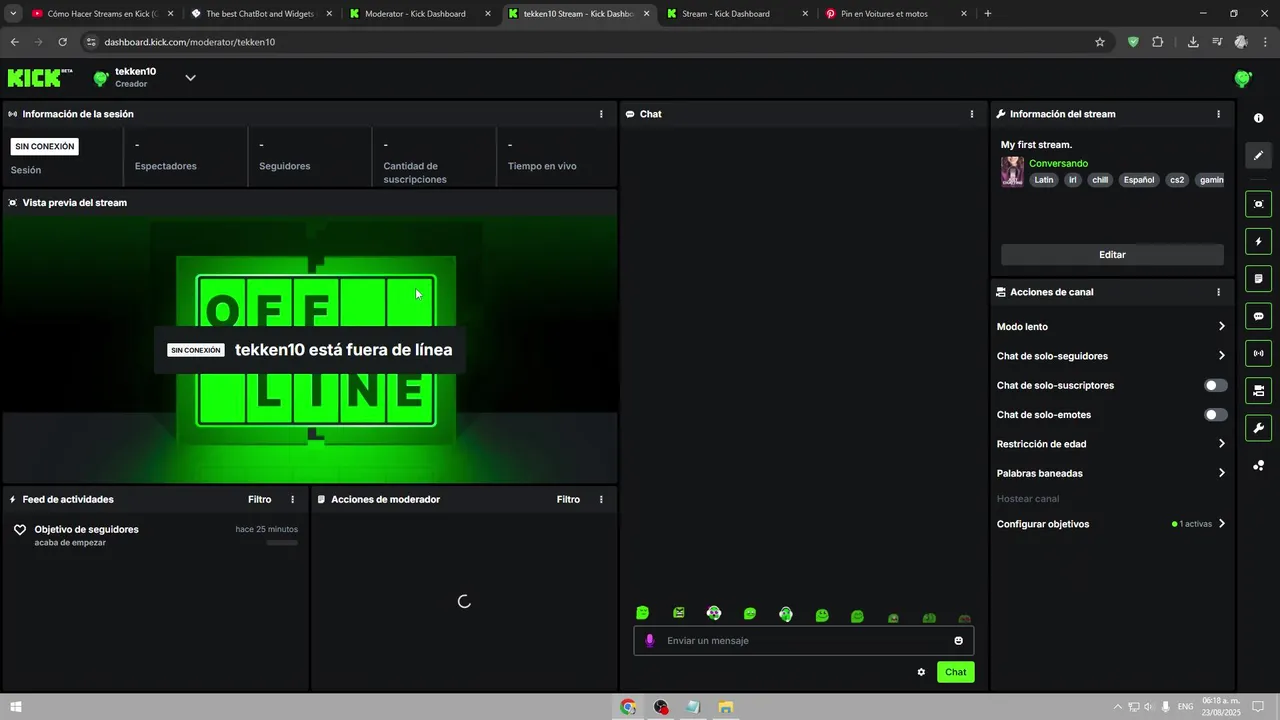Open the broadcast signal sidebar icon
Screen dimensions: 1280x720
(1258, 353)
